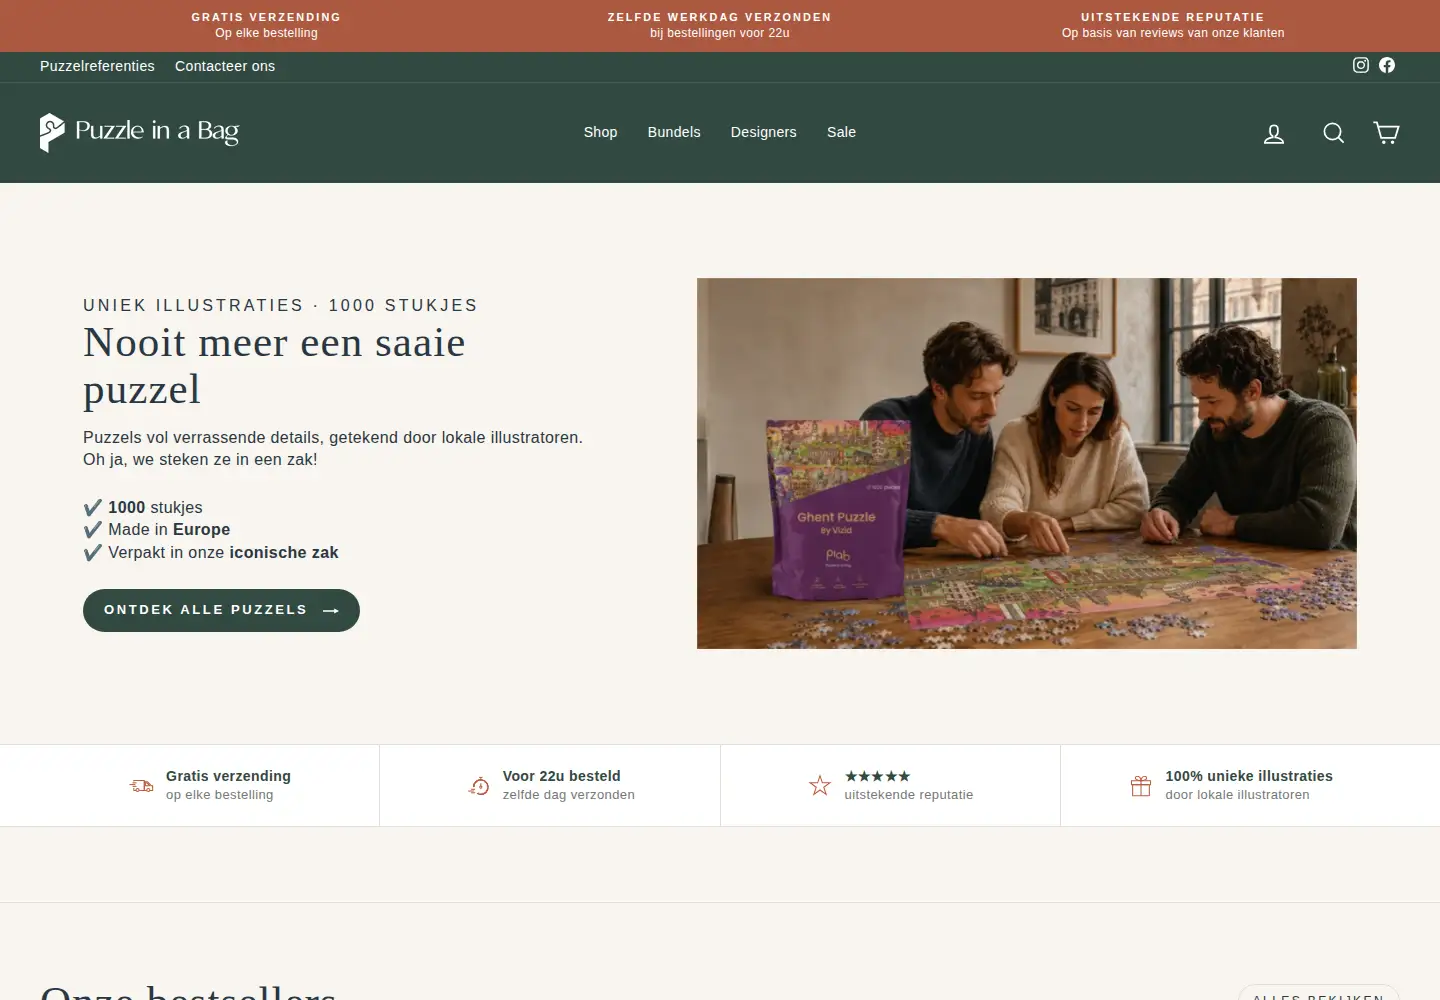Click the Nooit meer een saaie puzzel heading

tap(274, 366)
